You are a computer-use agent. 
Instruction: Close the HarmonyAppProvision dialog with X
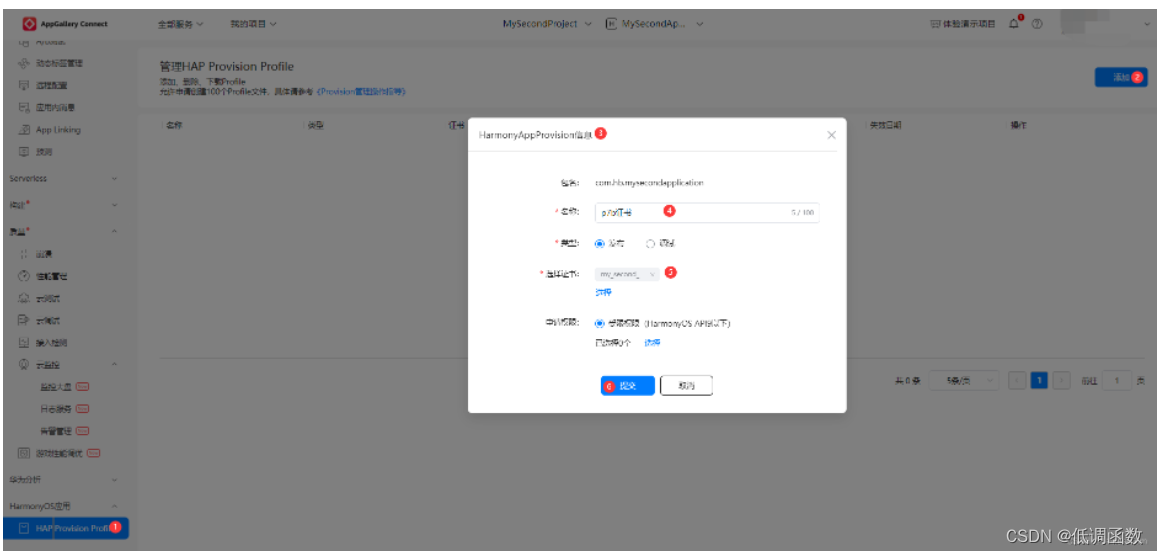point(832,135)
